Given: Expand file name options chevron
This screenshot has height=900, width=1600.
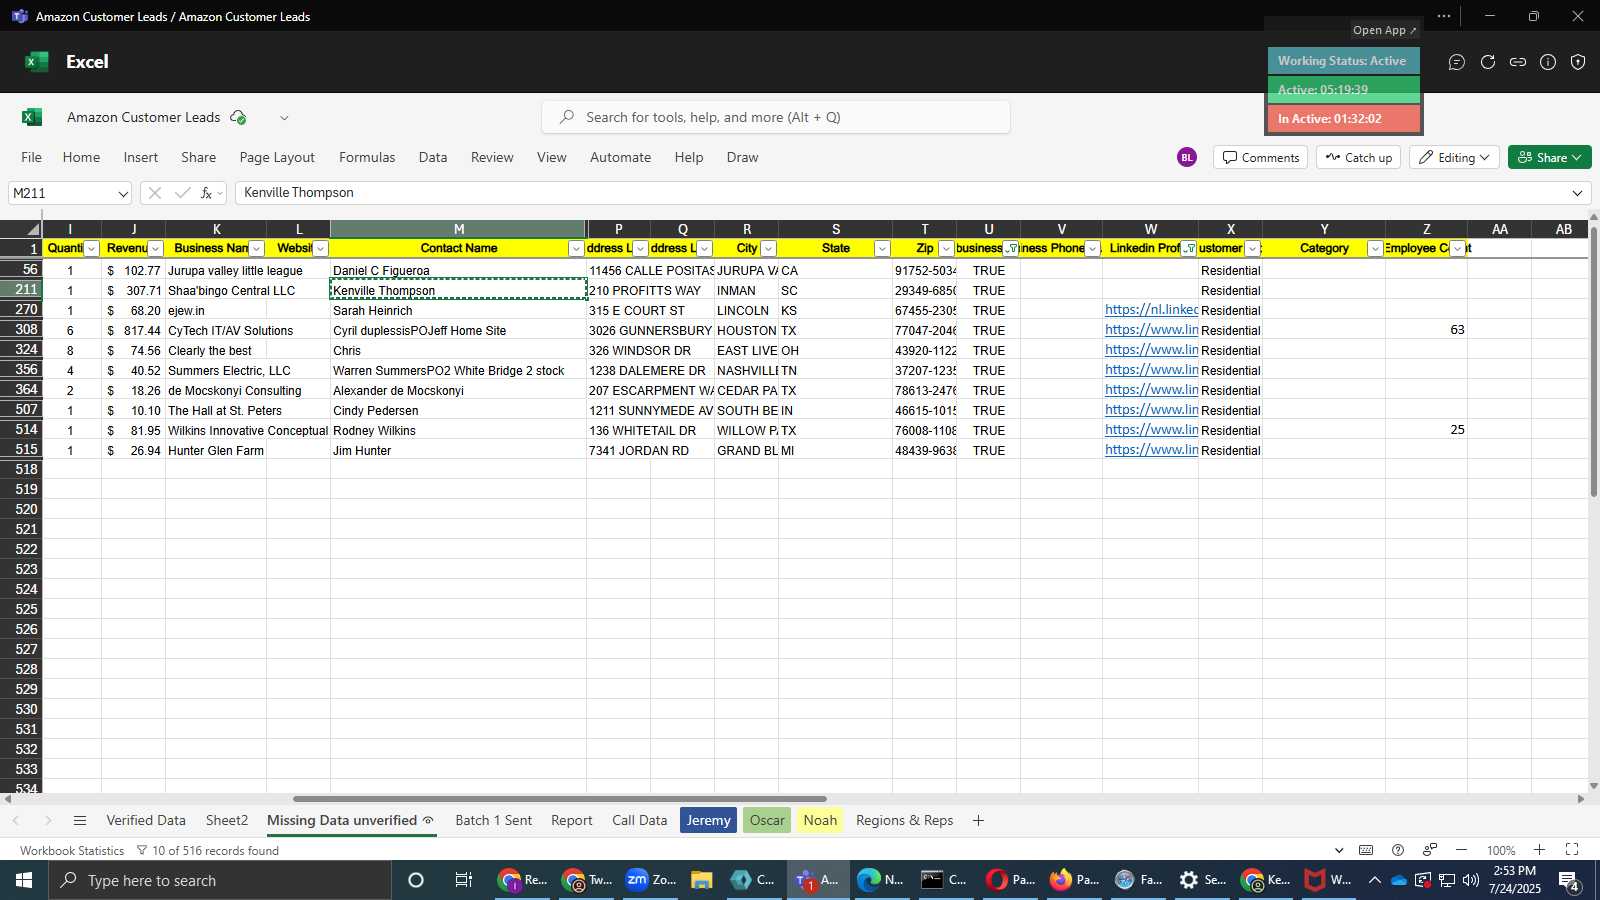Looking at the screenshot, I should click(x=284, y=117).
